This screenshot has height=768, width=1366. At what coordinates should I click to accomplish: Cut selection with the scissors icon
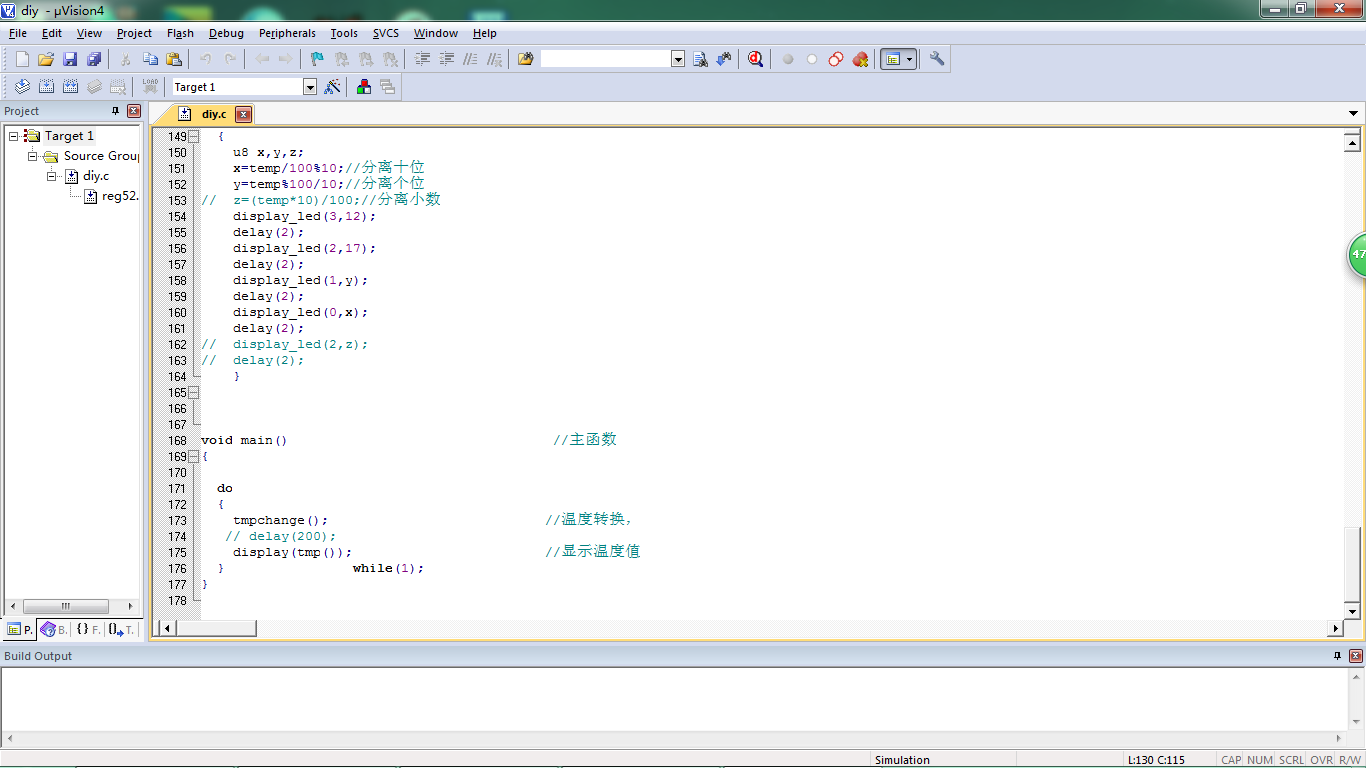(x=126, y=59)
